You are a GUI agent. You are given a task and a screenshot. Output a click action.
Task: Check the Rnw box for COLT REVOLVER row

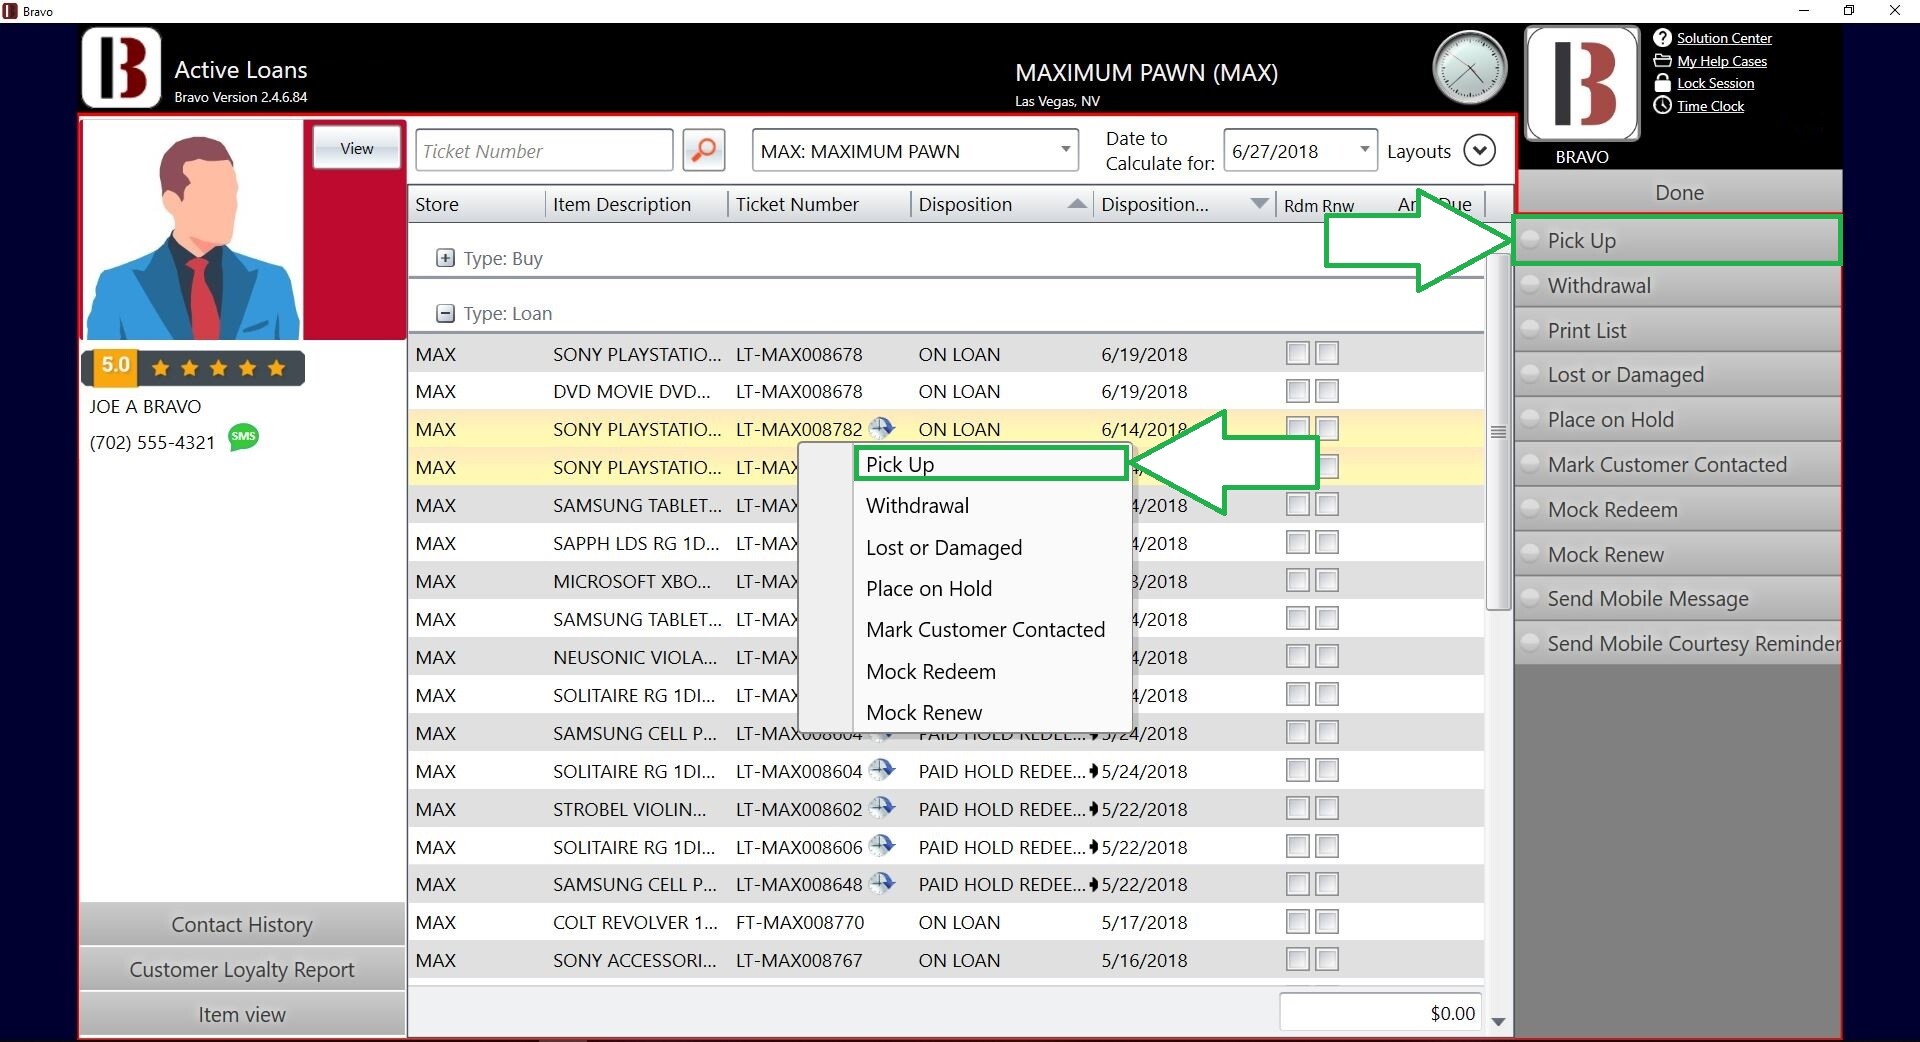pos(1327,922)
